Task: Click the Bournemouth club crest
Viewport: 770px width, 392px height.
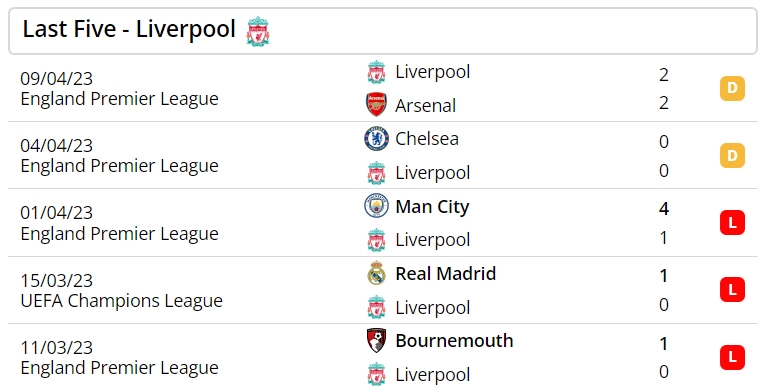Action: click(377, 340)
